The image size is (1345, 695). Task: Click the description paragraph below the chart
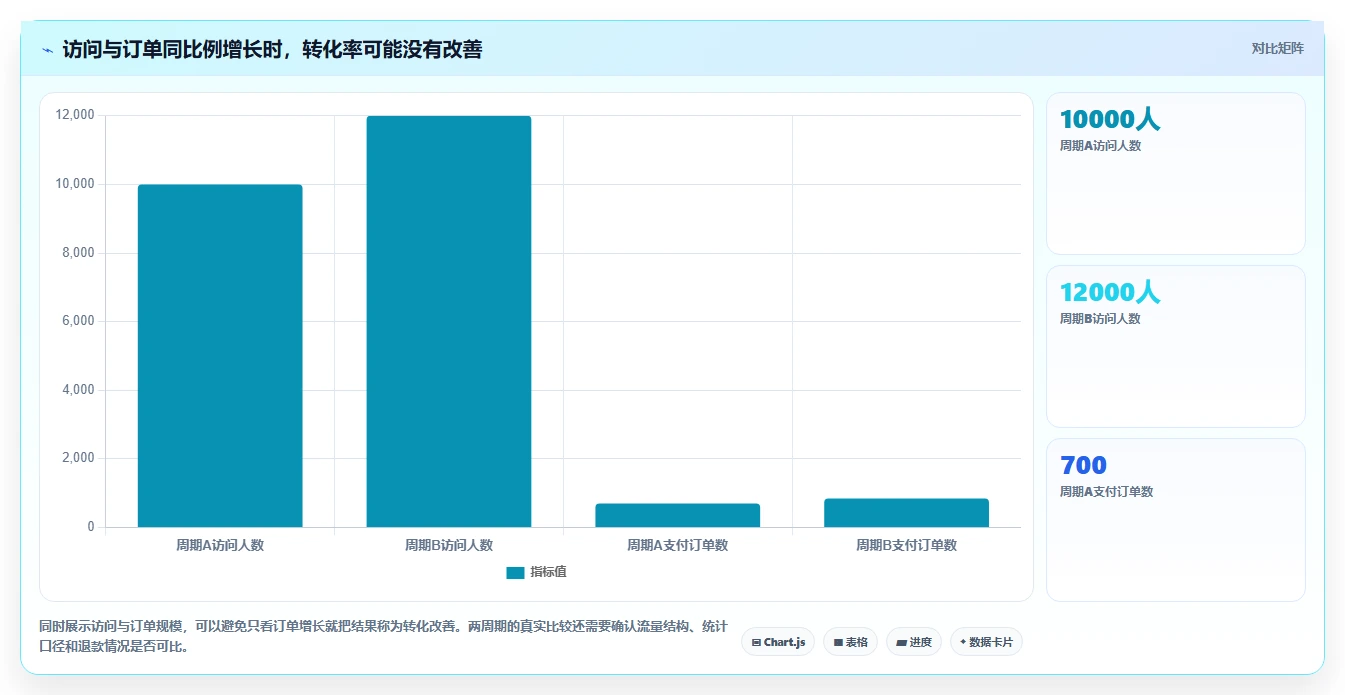383,636
